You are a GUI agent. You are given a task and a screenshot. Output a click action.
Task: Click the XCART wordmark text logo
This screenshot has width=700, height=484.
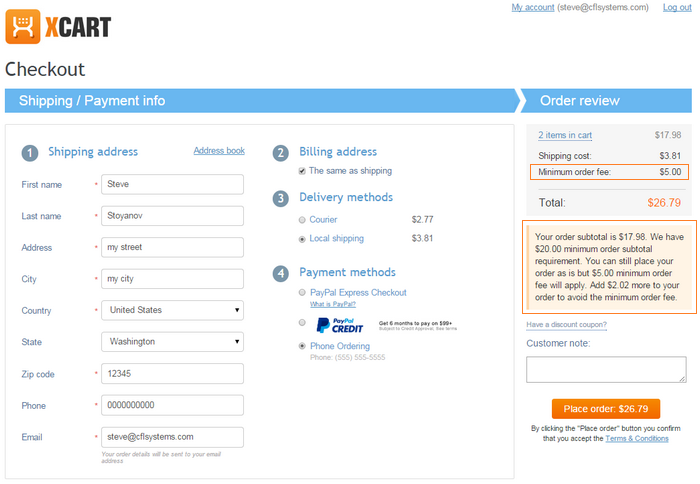(78, 27)
